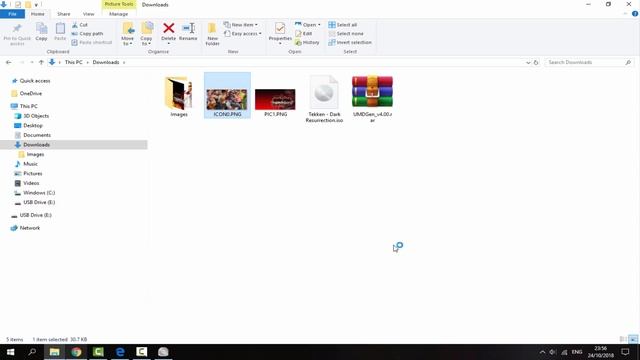This screenshot has height=360, width=640.
Task: Click the Copy ribbon button
Action: click(41, 32)
